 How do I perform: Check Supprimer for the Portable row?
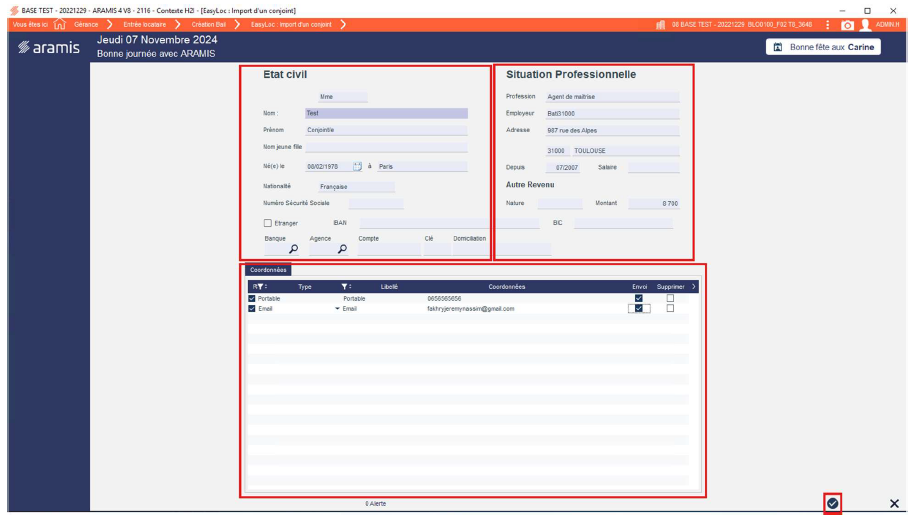pyautogui.click(x=670, y=298)
